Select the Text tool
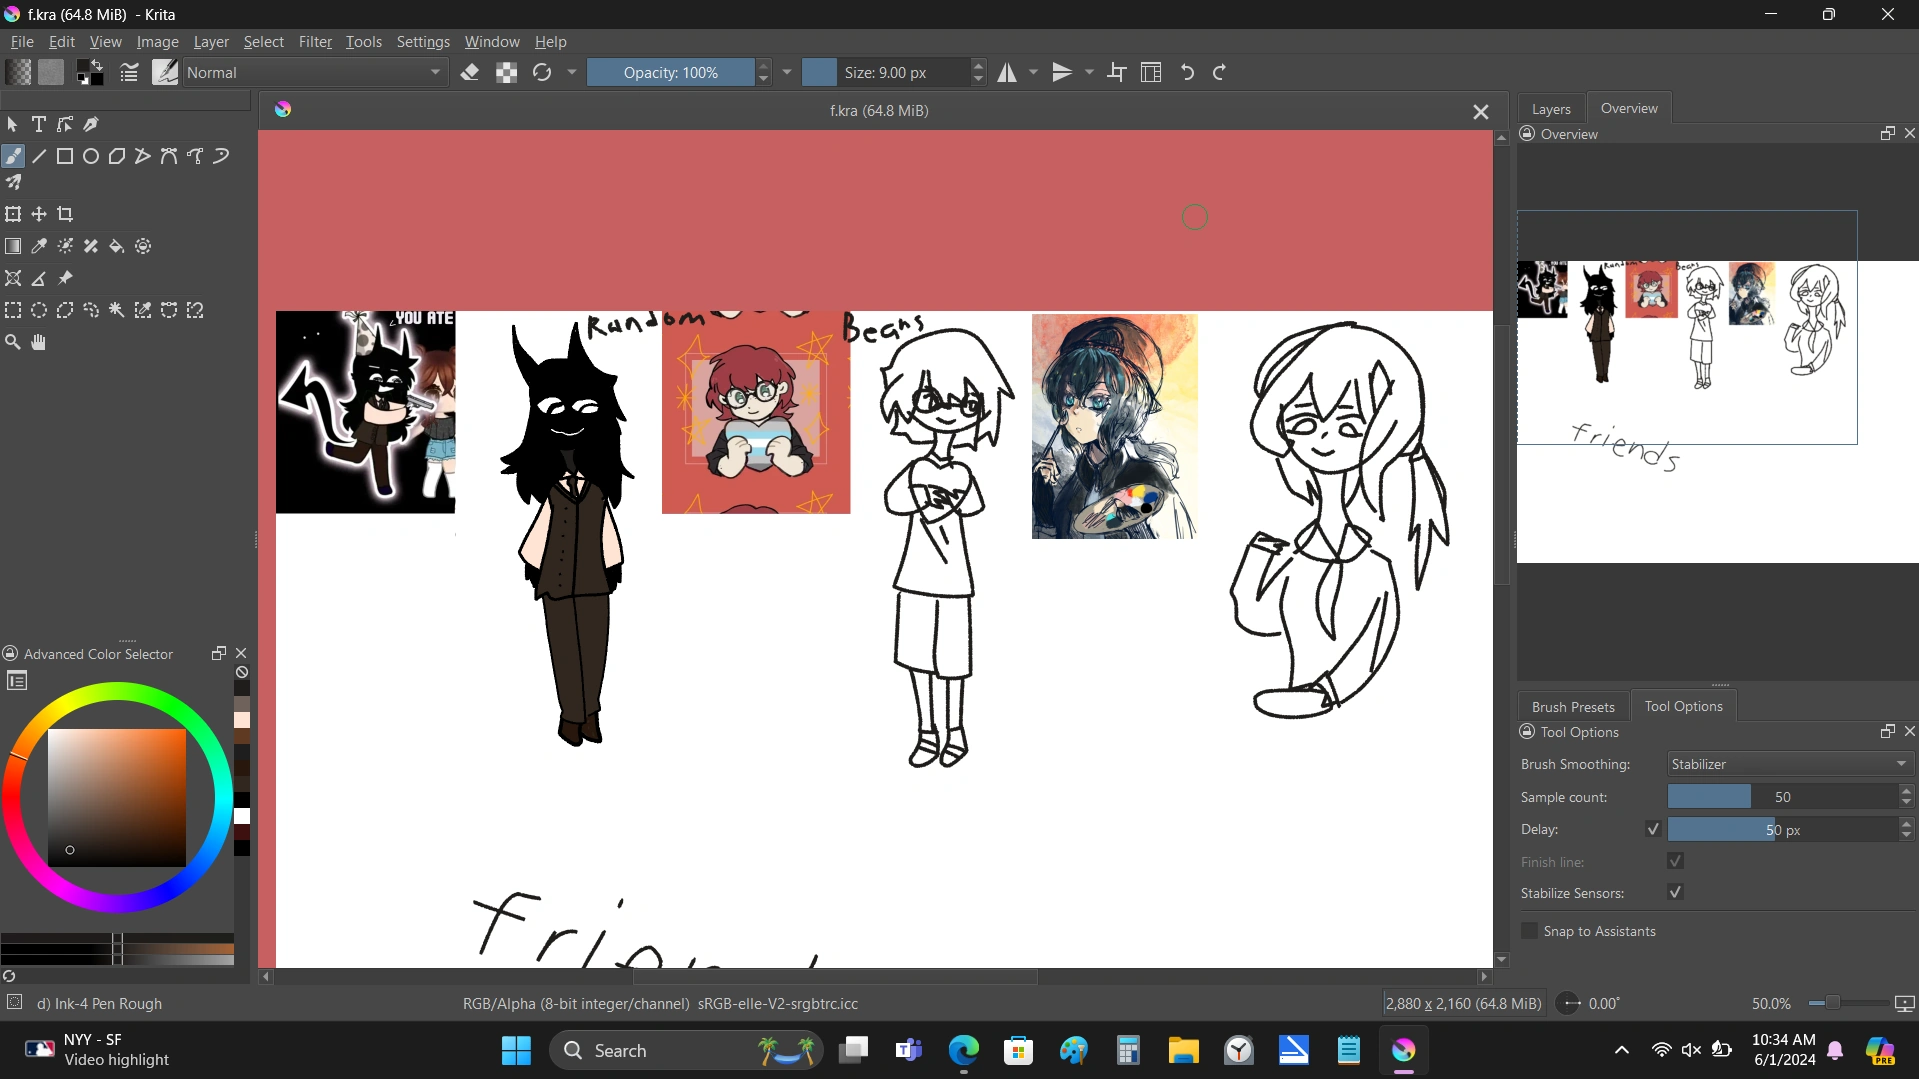Image resolution: width=1919 pixels, height=1079 pixels. tap(39, 123)
